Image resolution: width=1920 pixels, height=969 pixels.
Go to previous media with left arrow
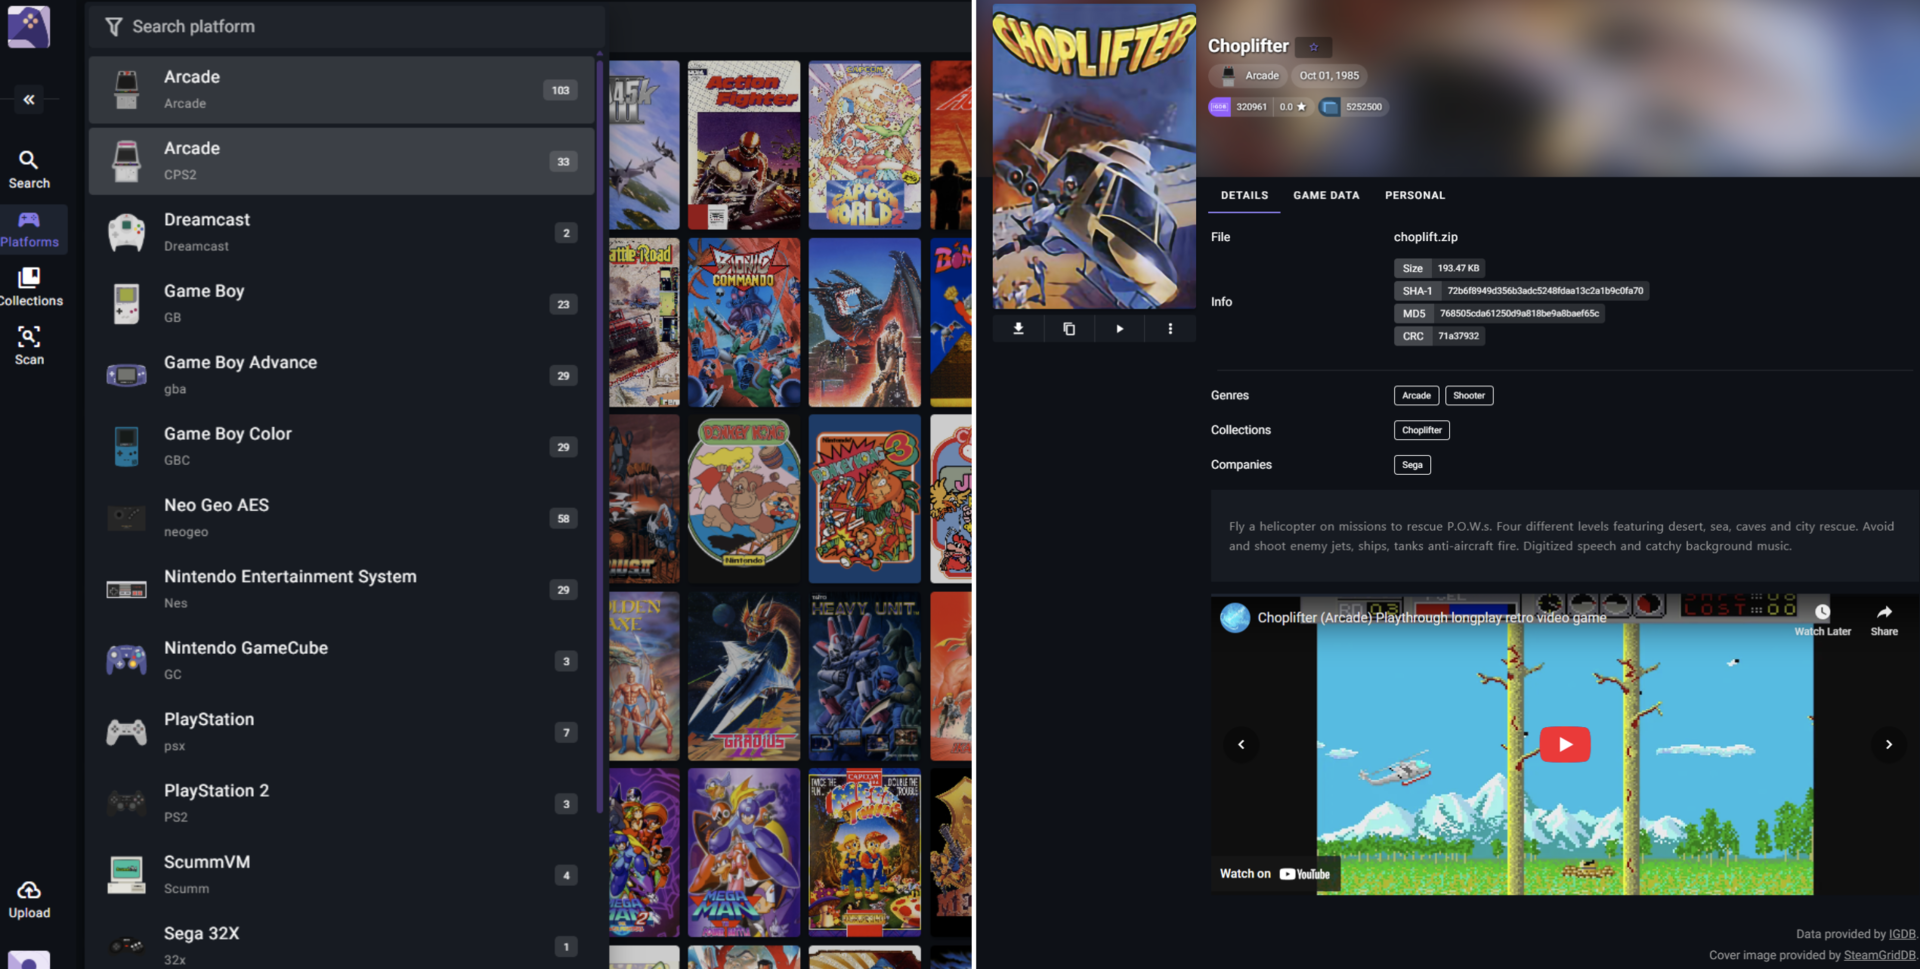pos(1241,744)
